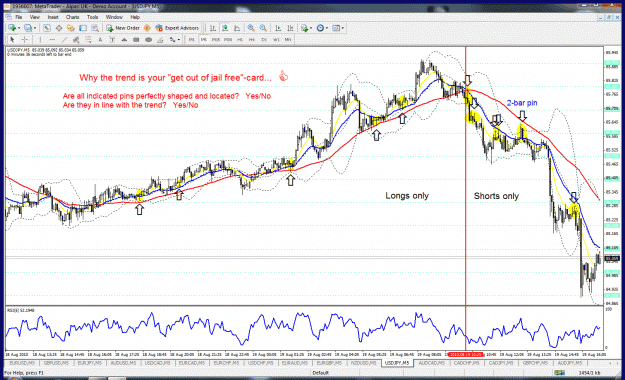Select the Vertical Line tool
The image size is (625, 380).
tap(40, 39)
